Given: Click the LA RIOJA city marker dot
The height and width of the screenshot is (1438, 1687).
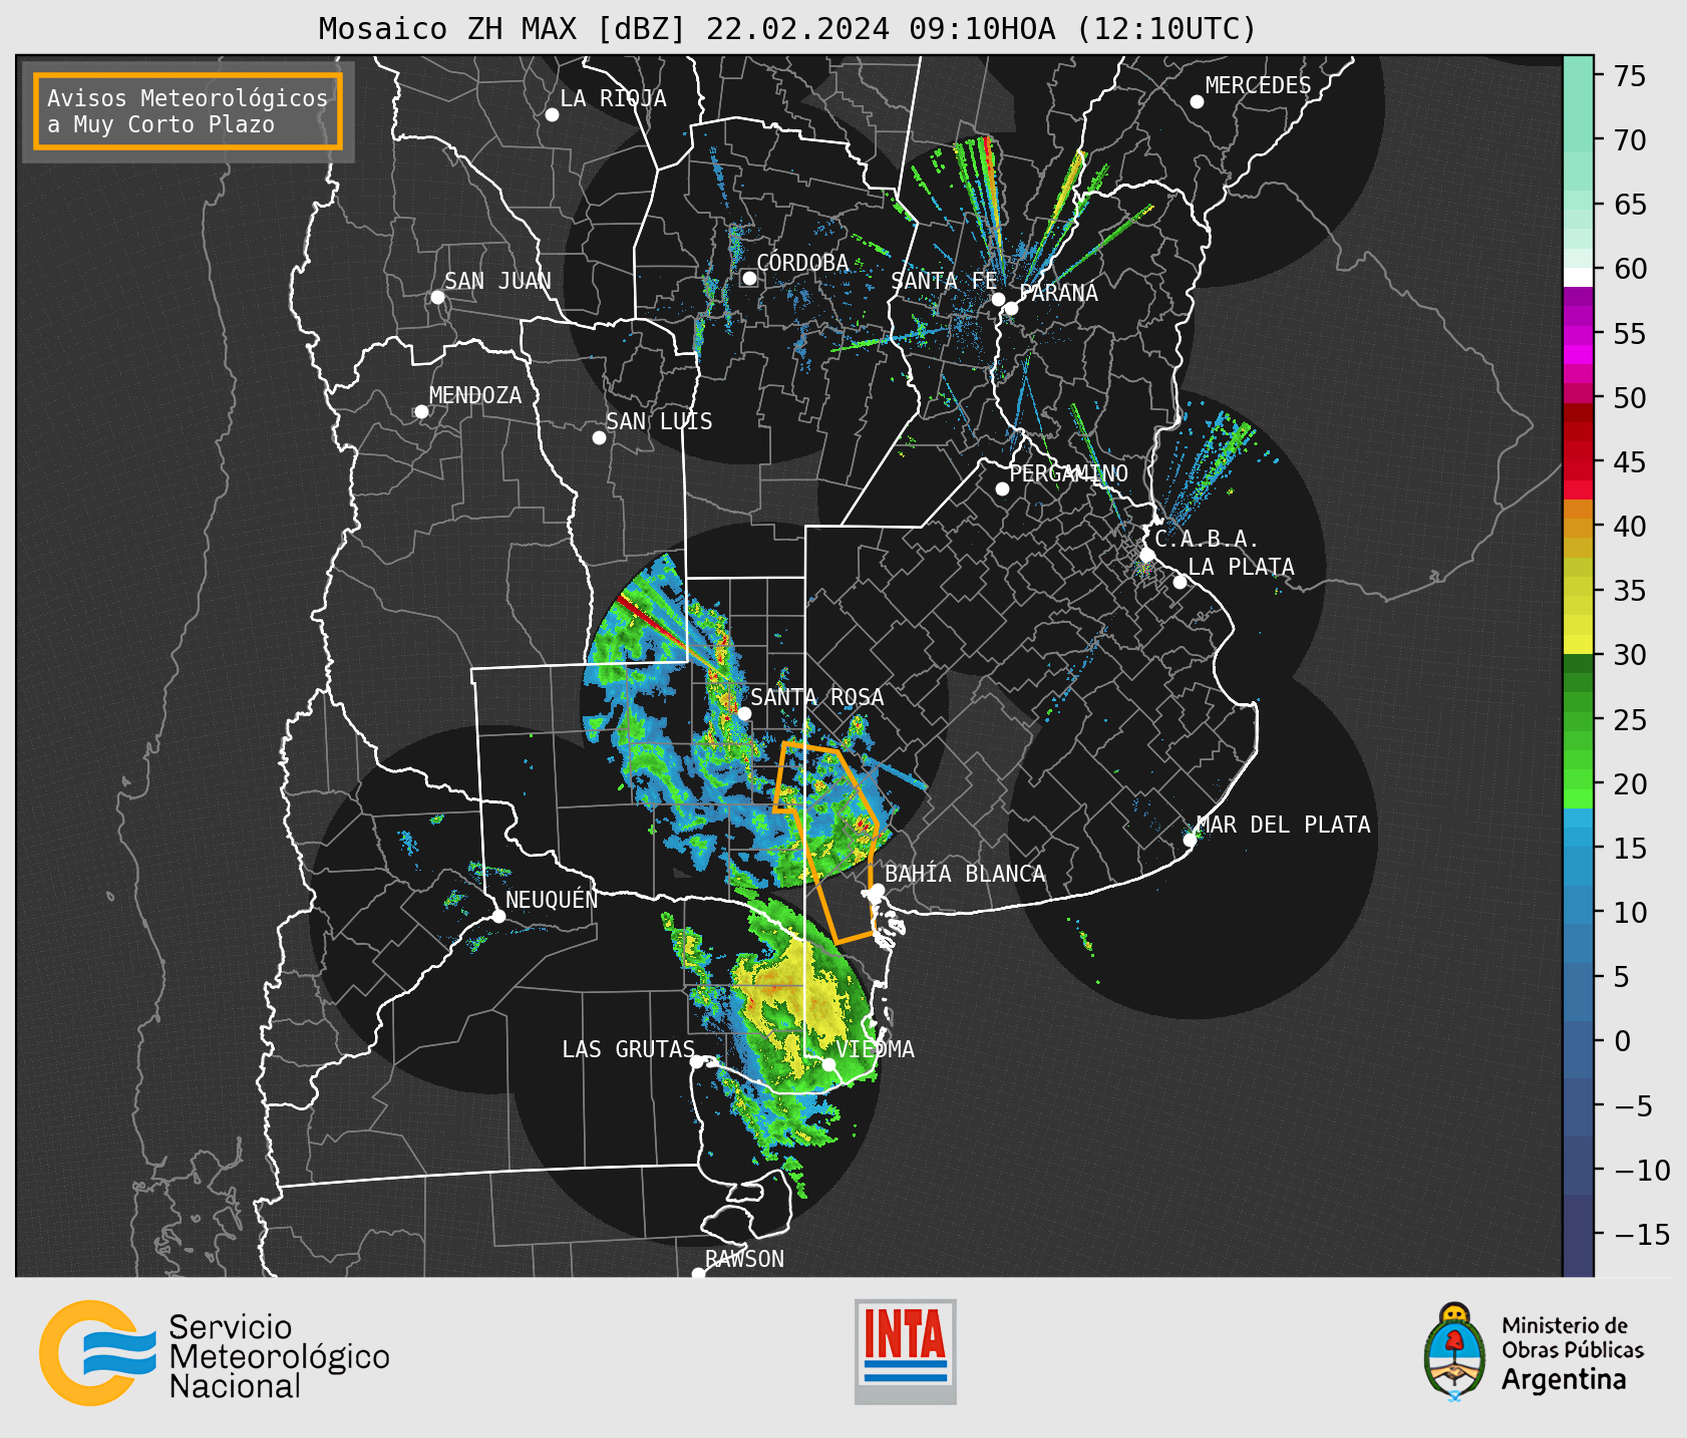Looking at the screenshot, I should tap(552, 115).
